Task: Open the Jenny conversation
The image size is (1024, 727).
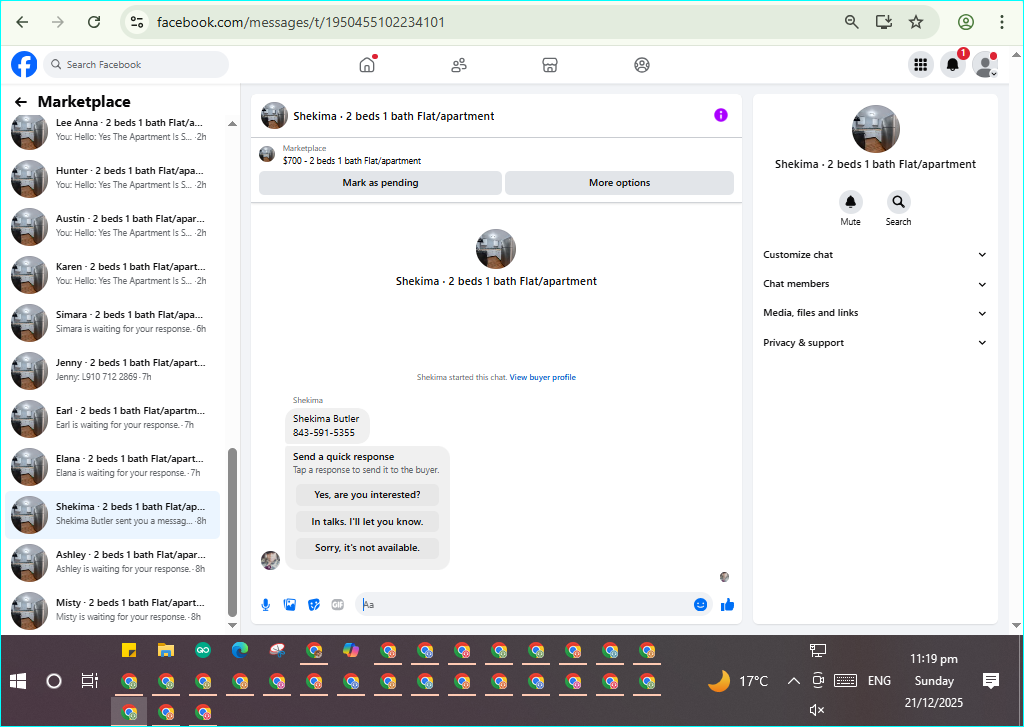Action: click(113, 370)
